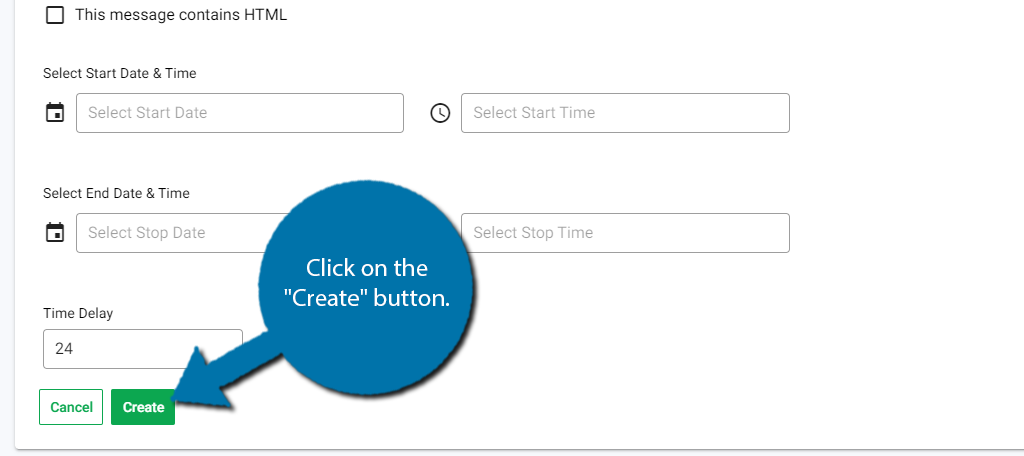The image size is (1024, 456).
Task: Select the Time Delay field showing 24
Action: [x=142, y=349]
